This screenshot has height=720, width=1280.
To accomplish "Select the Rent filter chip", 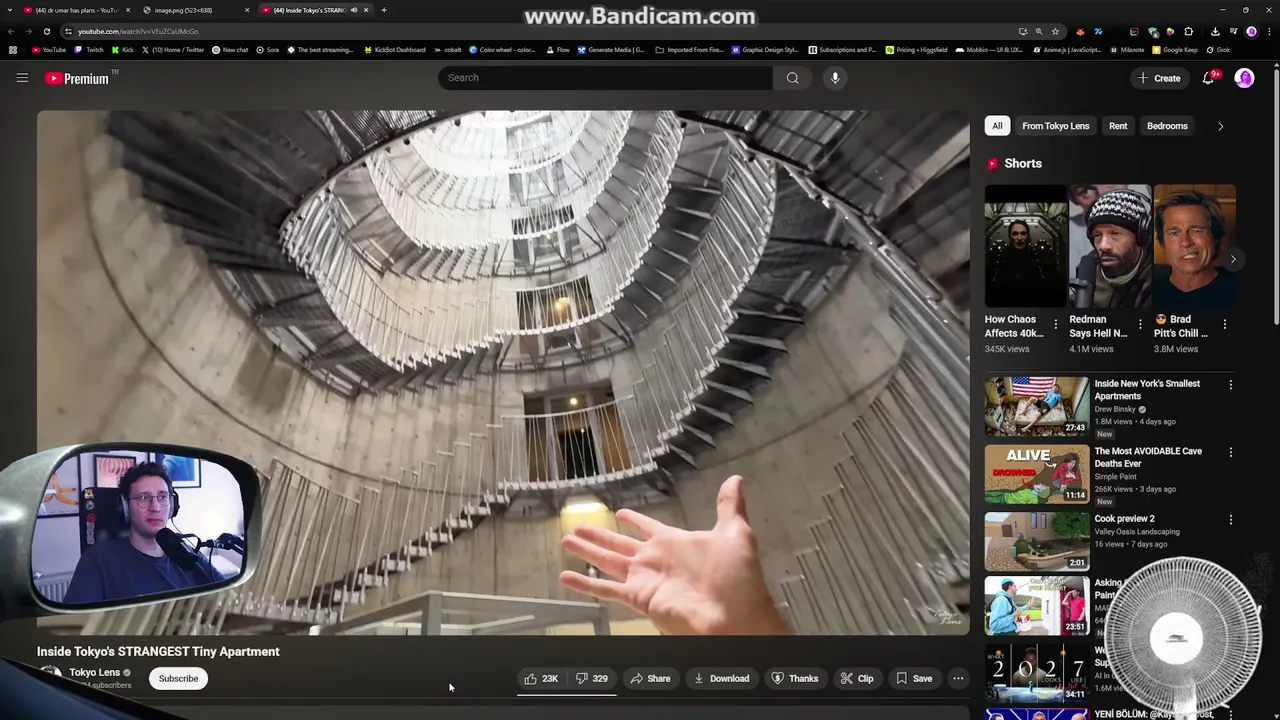I will (x=1118, y=126).
